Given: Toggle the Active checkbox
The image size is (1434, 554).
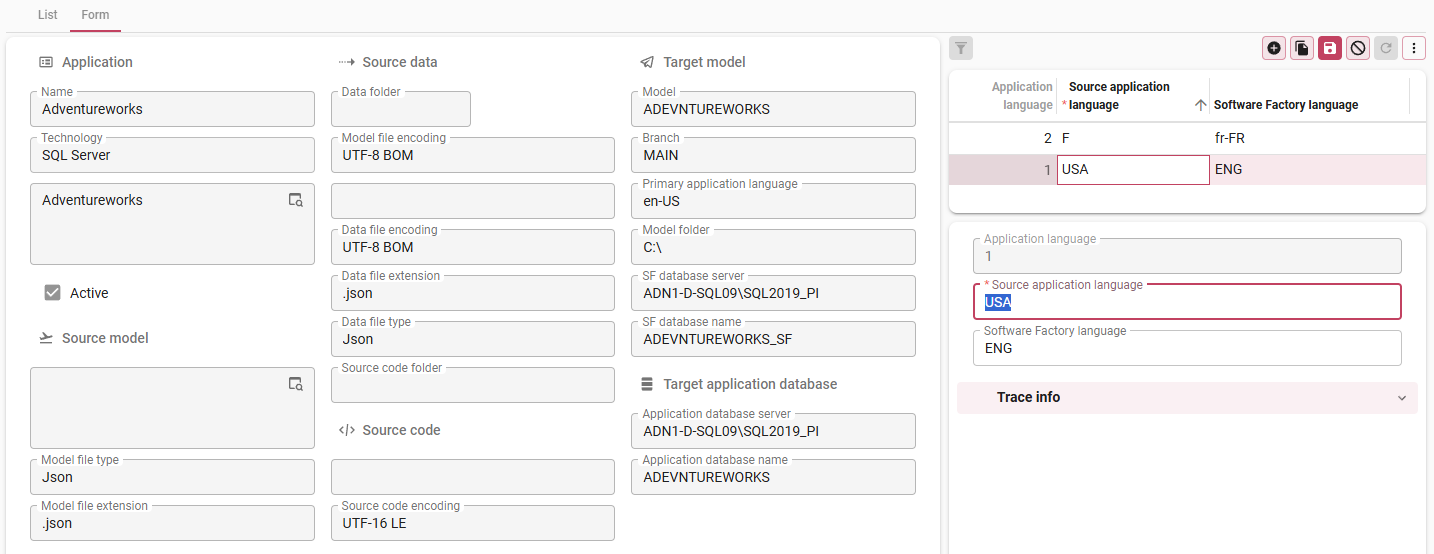Looking at the screenshot, I should coord(53,293).
